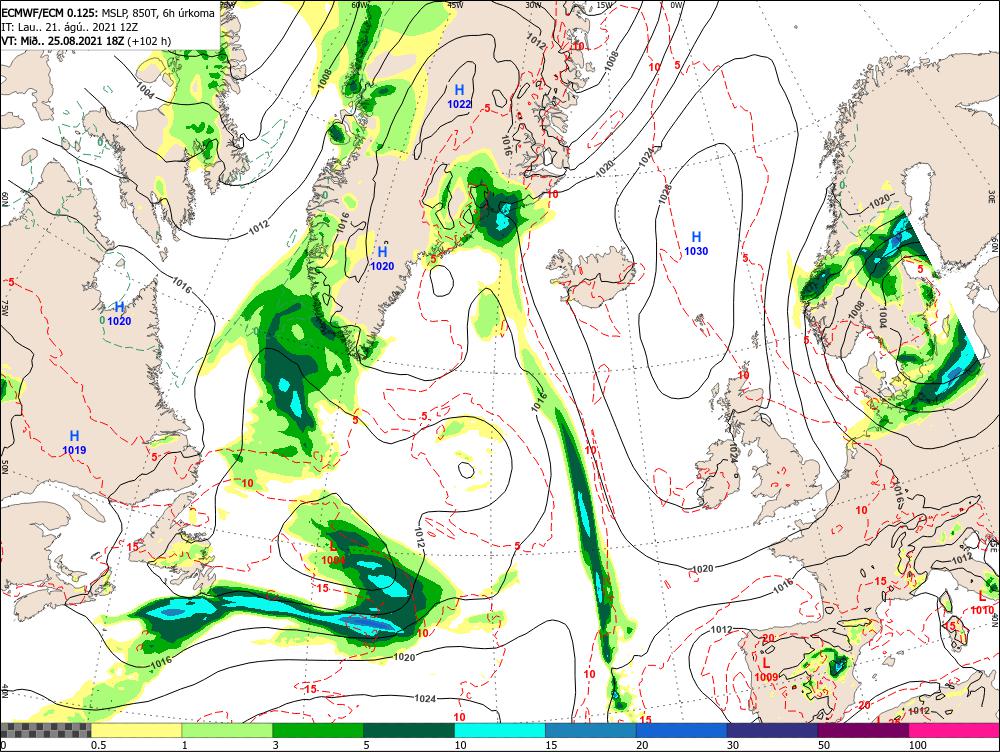Click the 'IT: Lau.. 21. ágú.. 2021 12Z' line
The image size is (1000, 752).
pos(70,27)
